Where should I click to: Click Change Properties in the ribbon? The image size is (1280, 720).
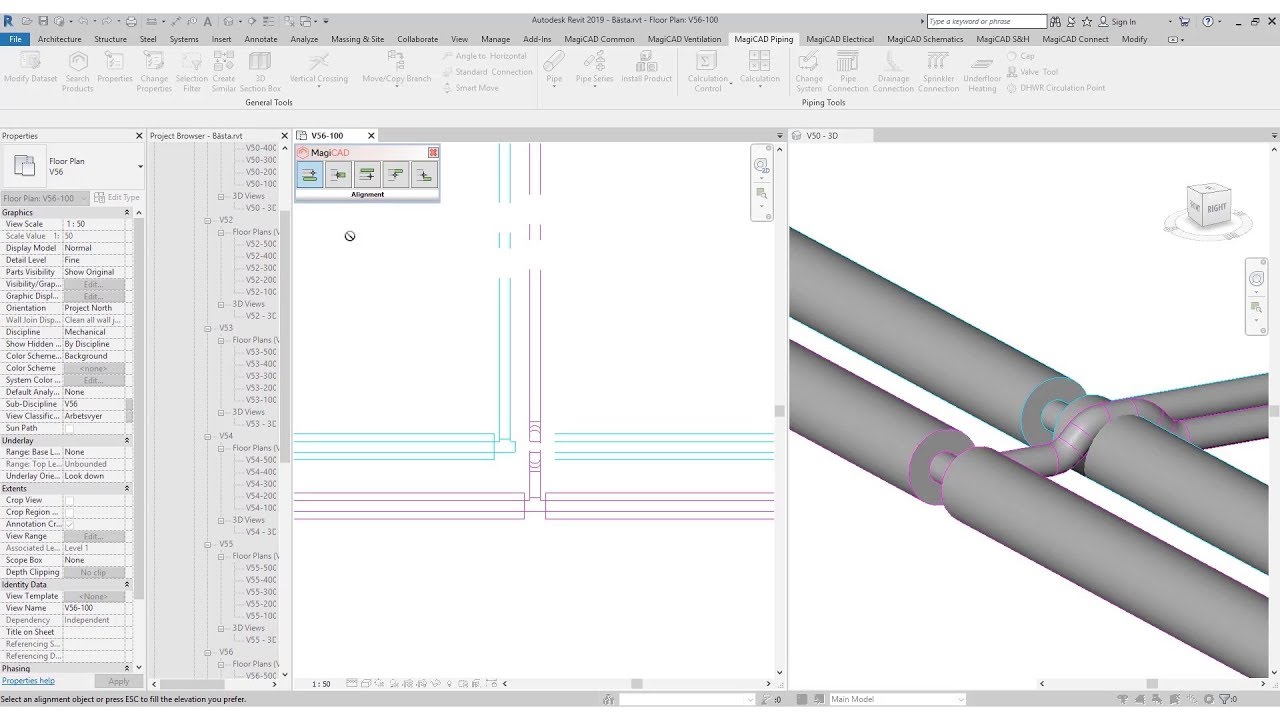click(x=154, y=72)
